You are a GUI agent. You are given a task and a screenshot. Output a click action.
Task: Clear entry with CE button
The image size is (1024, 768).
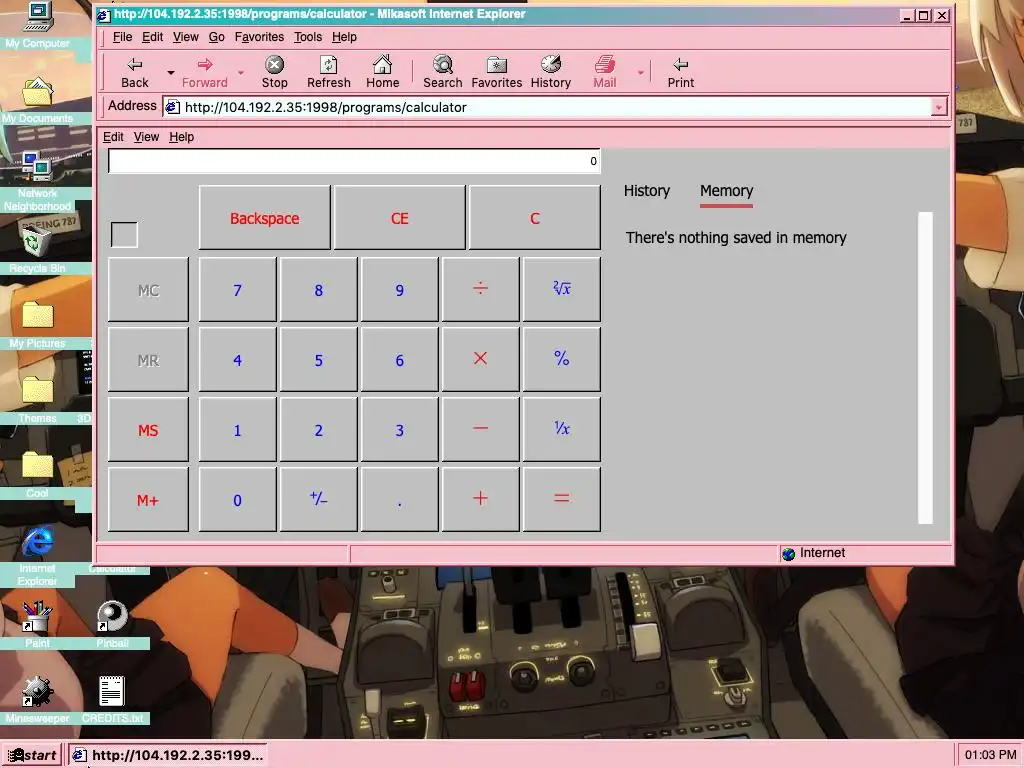[400, 217]
